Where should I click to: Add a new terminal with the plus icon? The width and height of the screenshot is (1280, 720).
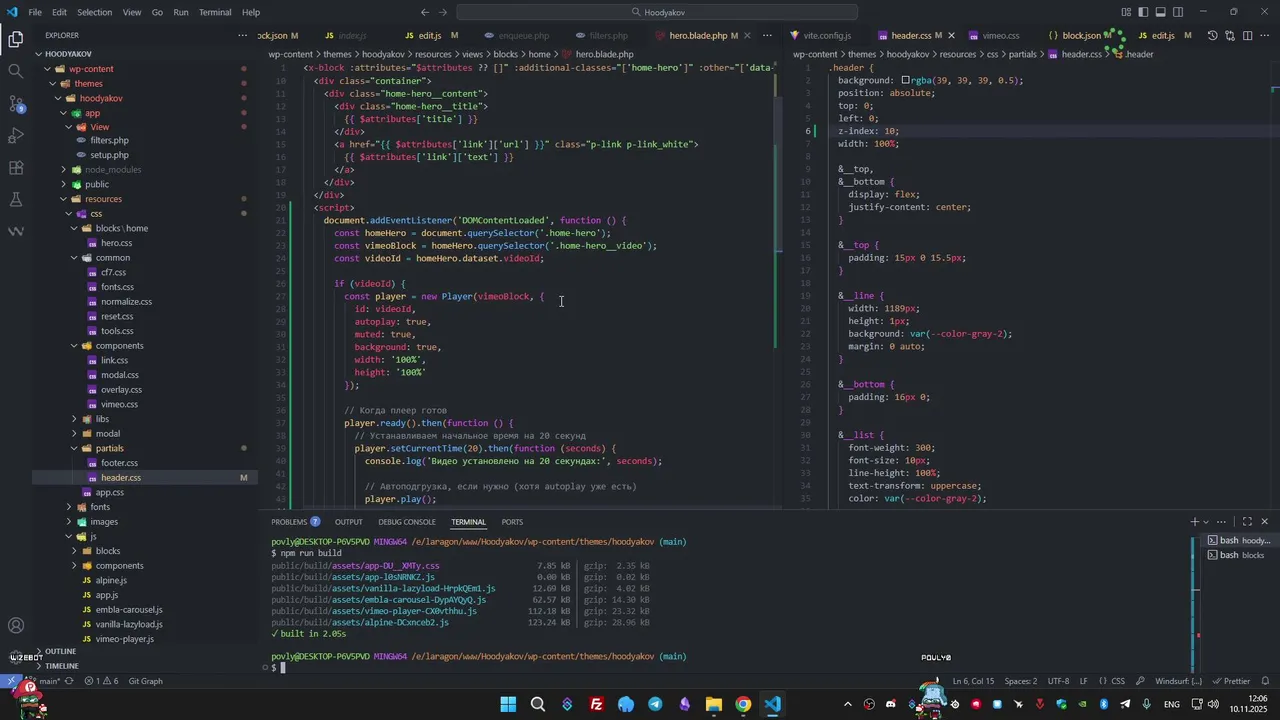coord(1194,522)
